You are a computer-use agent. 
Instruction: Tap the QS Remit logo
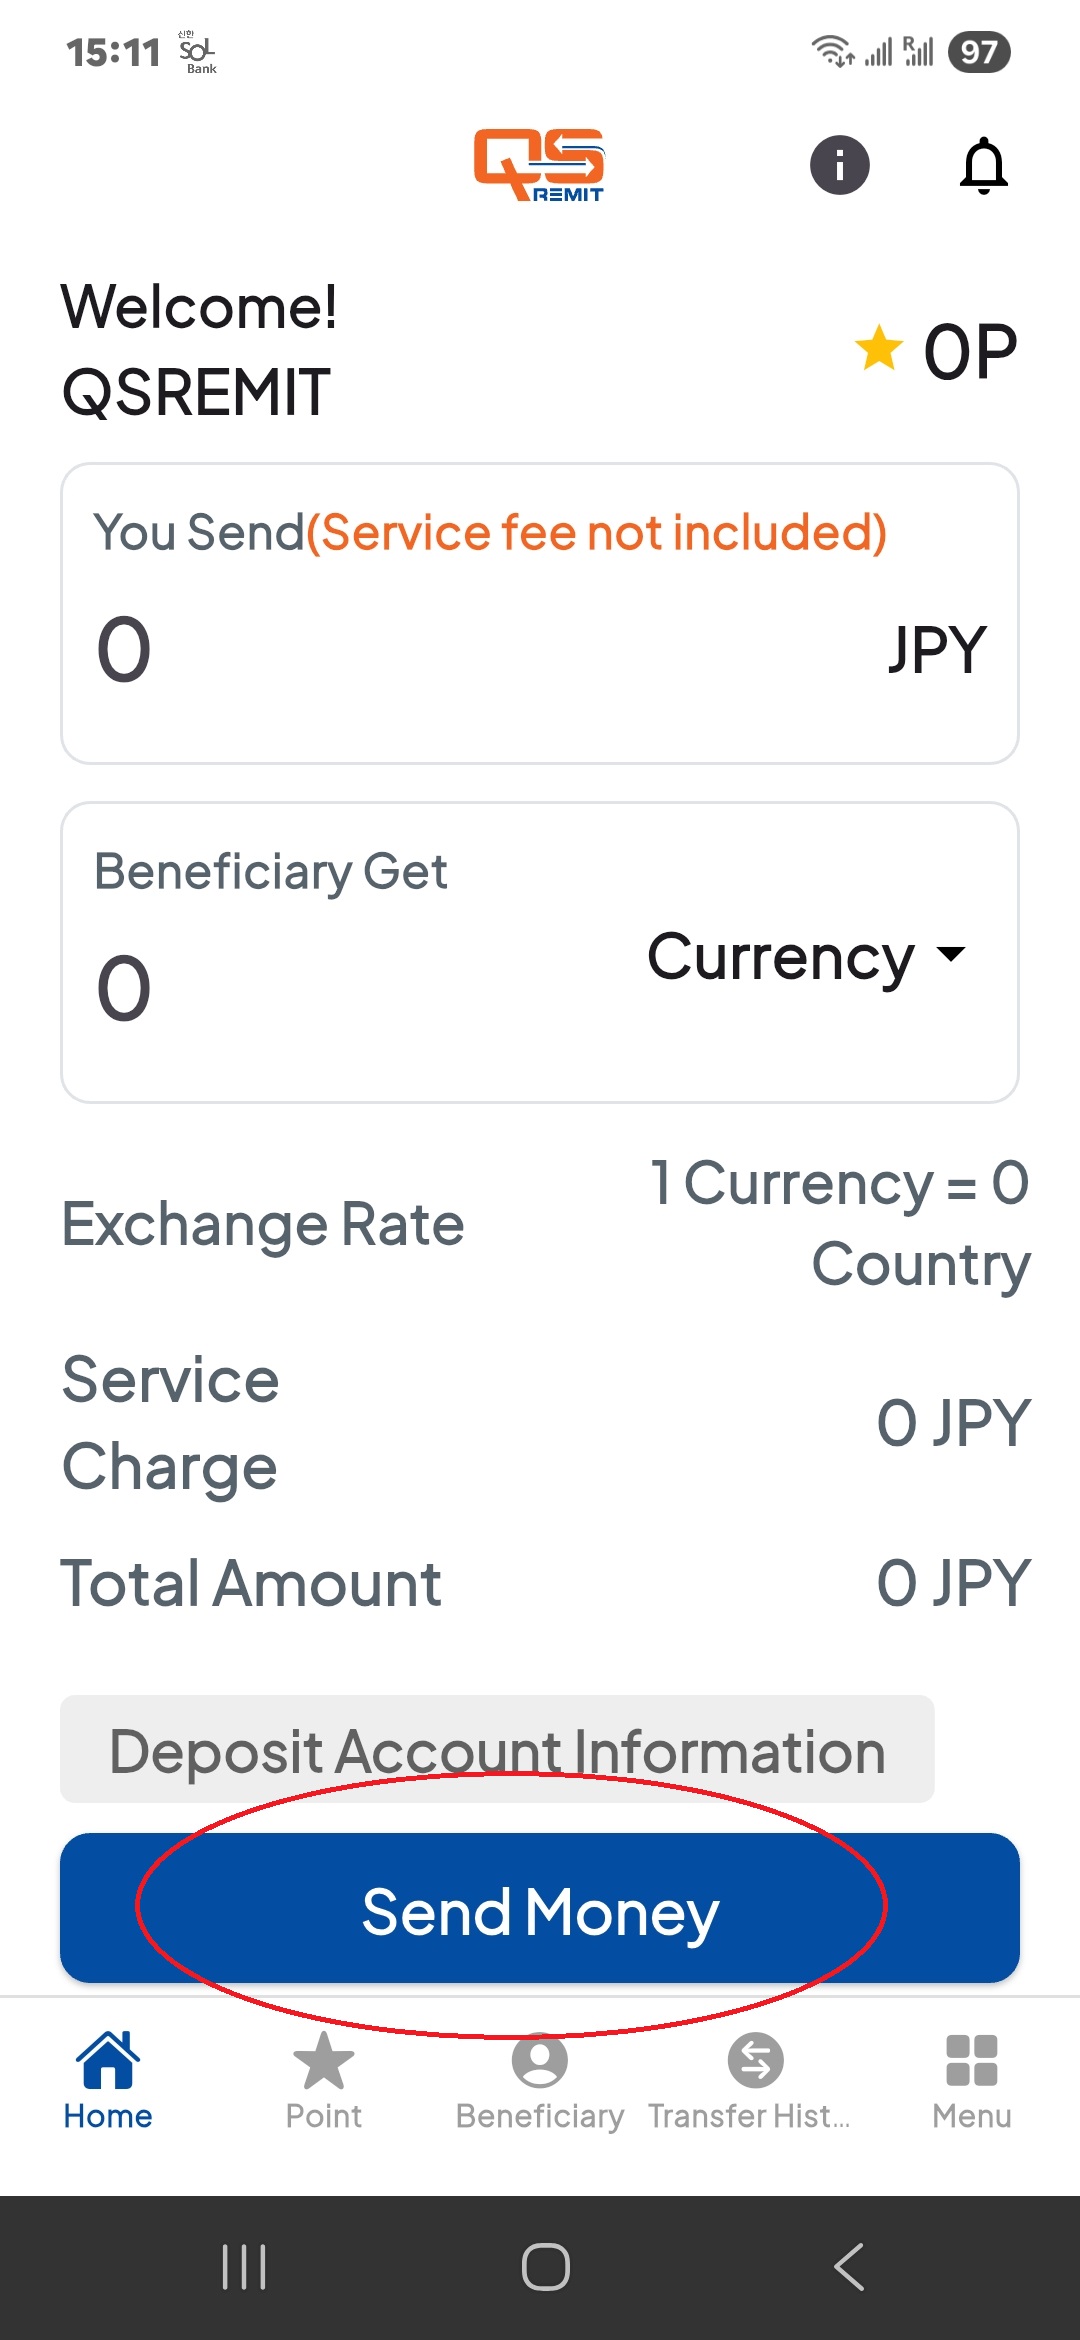point(539,165)
